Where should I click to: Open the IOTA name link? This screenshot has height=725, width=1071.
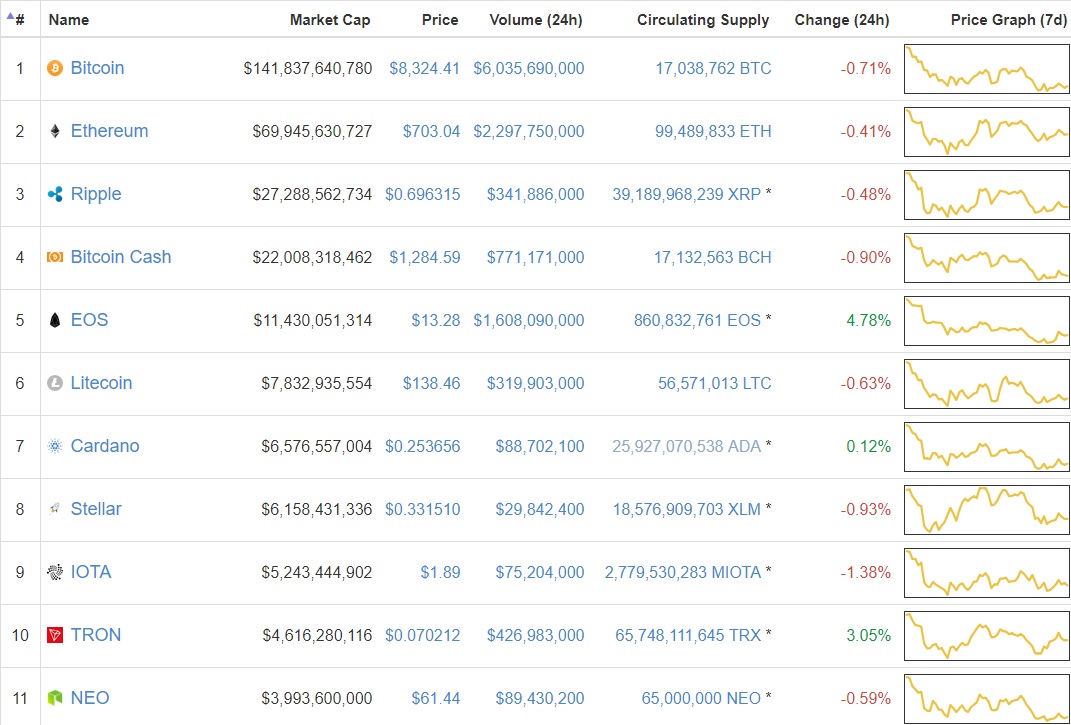[91, 572]
